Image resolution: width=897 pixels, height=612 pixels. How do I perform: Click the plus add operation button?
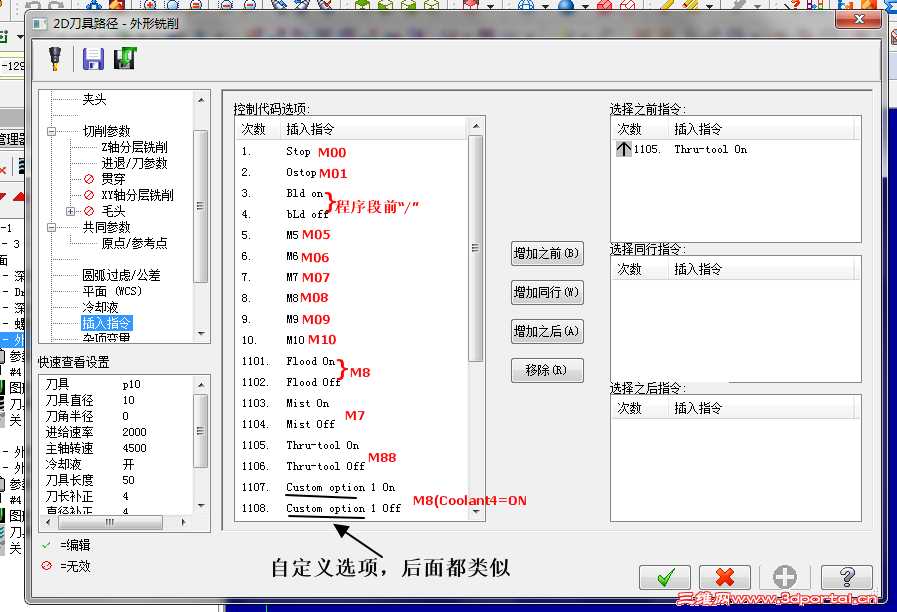click(785, 577)
